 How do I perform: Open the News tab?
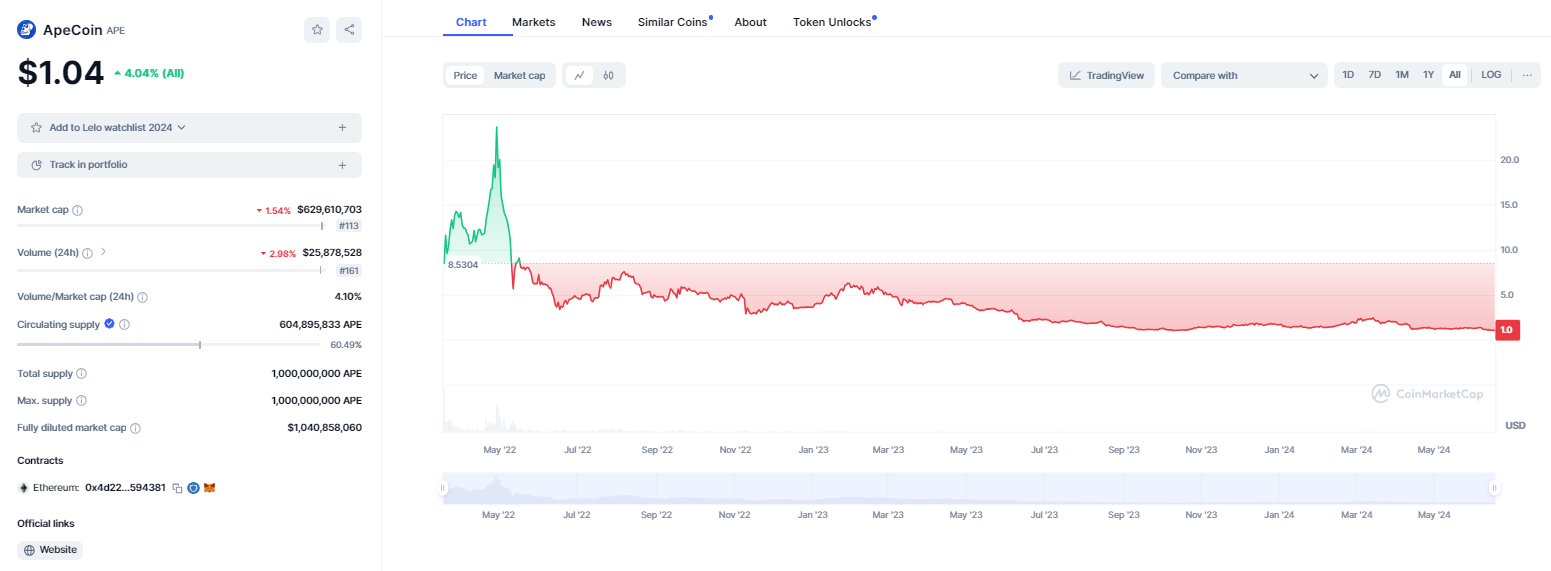597,22
